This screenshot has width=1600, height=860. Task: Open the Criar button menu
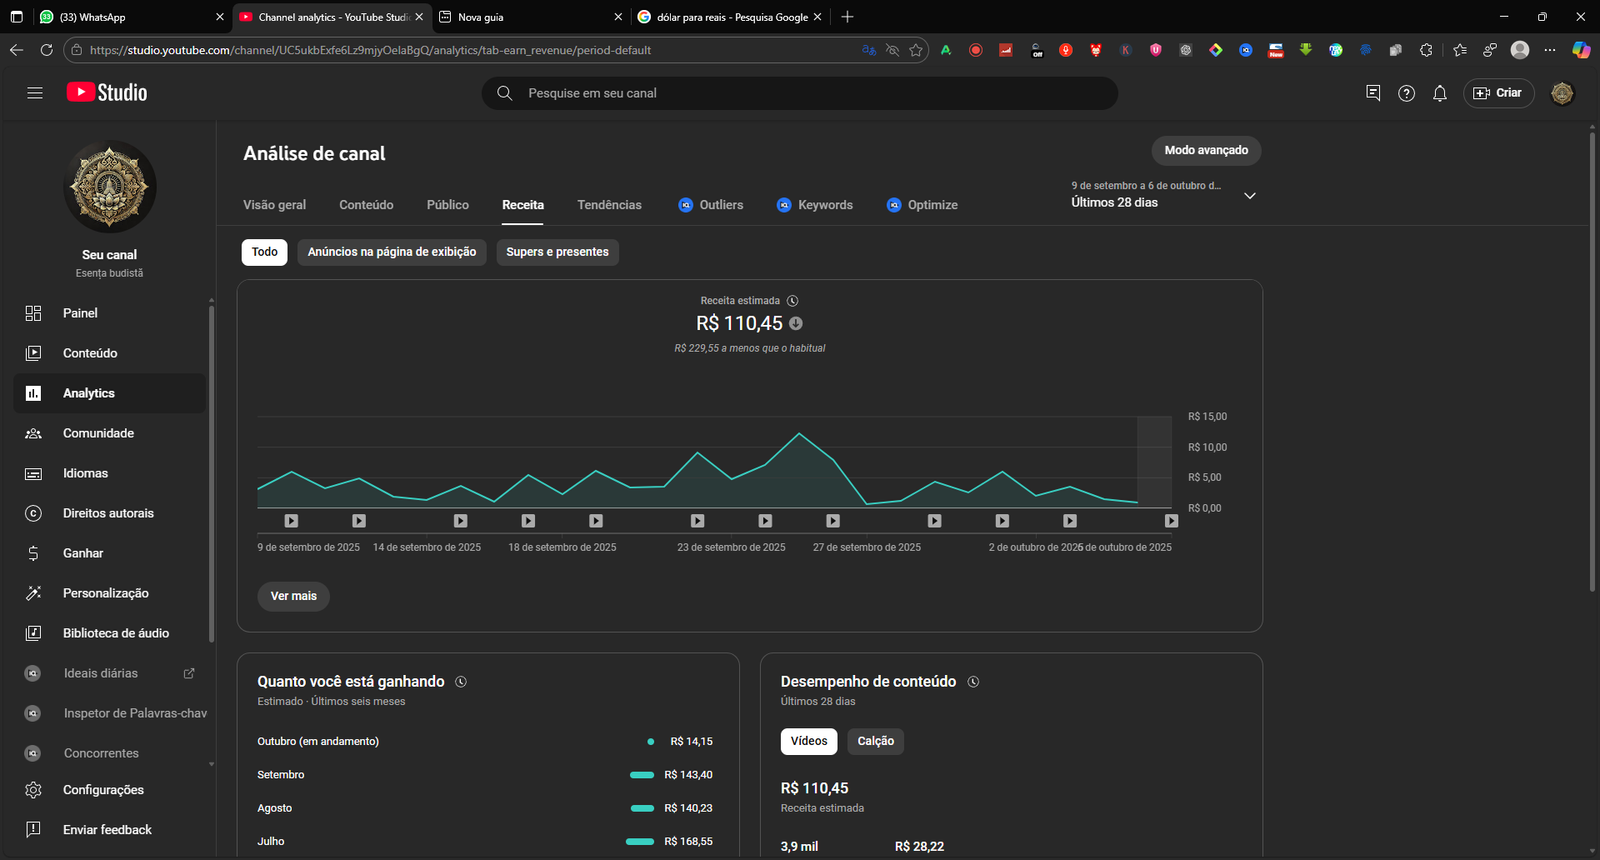(x=1498, y=93)
